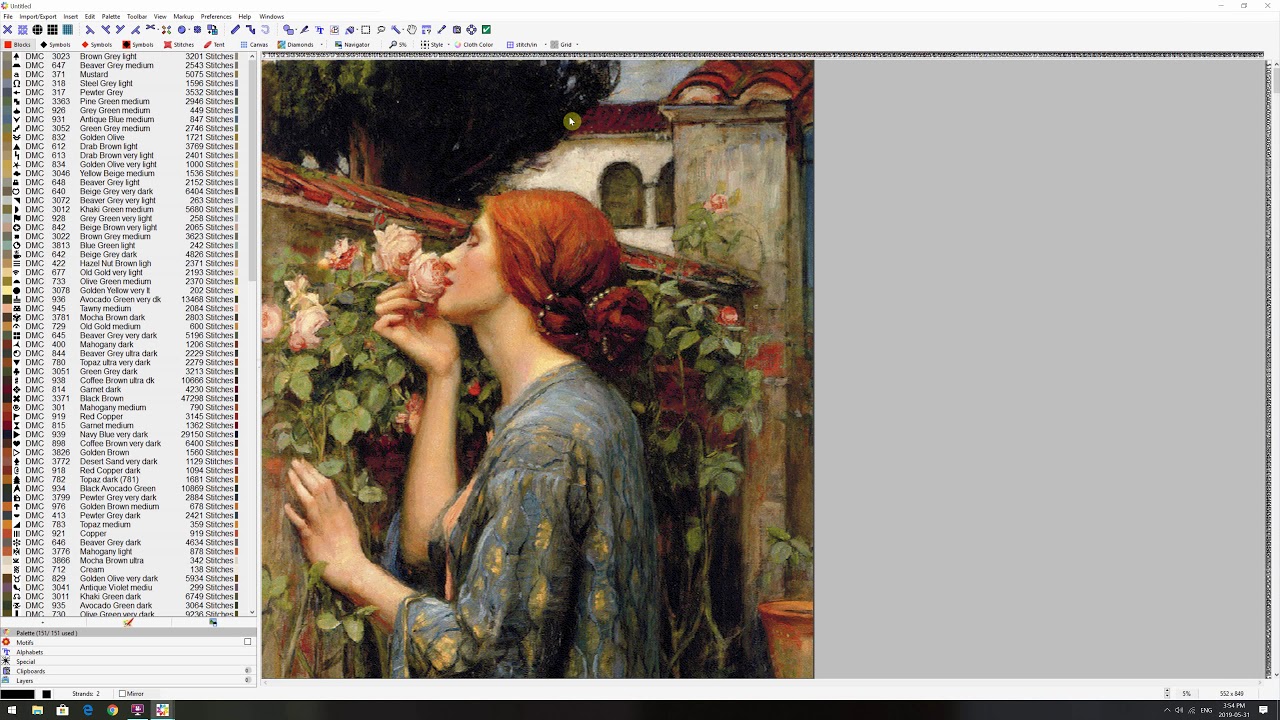
Task: Tick the Motifs panel checkbox
Action: coord(247,642)
